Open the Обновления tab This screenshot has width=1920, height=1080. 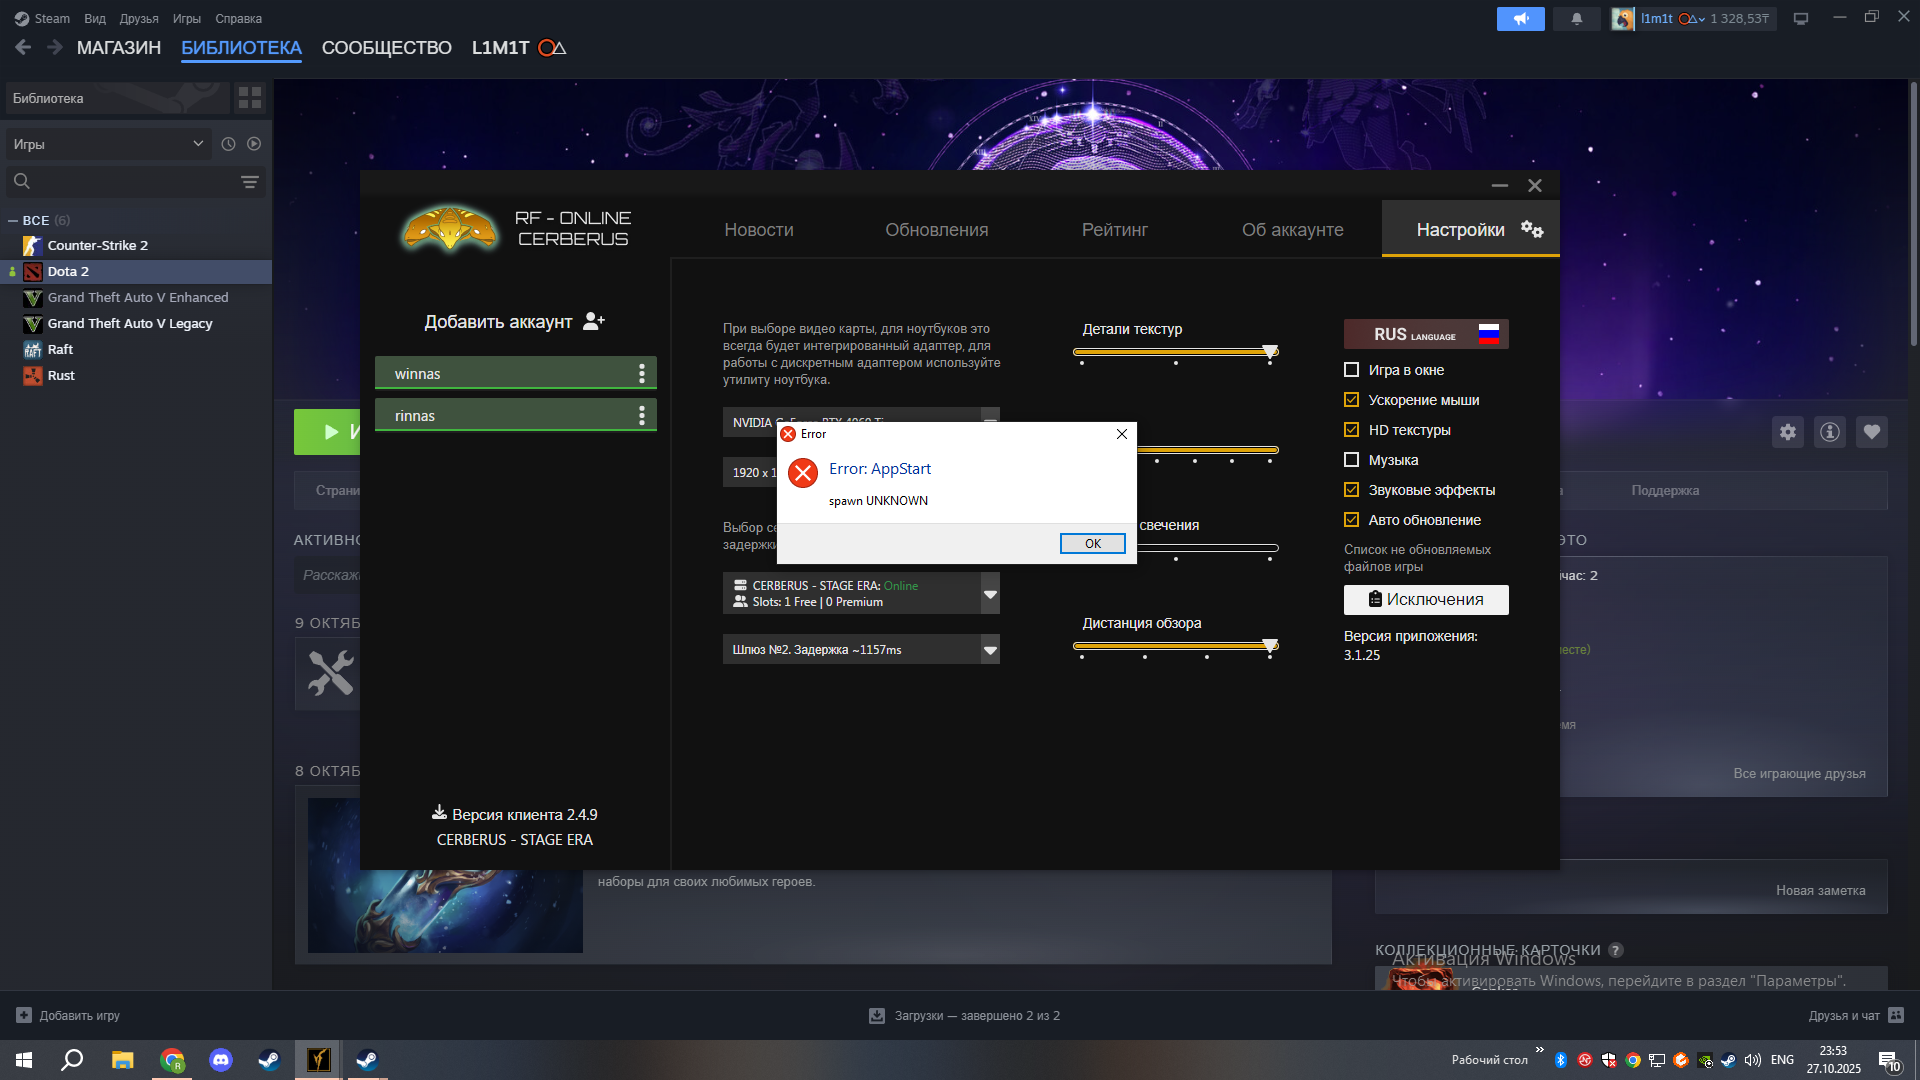point(936,230)
